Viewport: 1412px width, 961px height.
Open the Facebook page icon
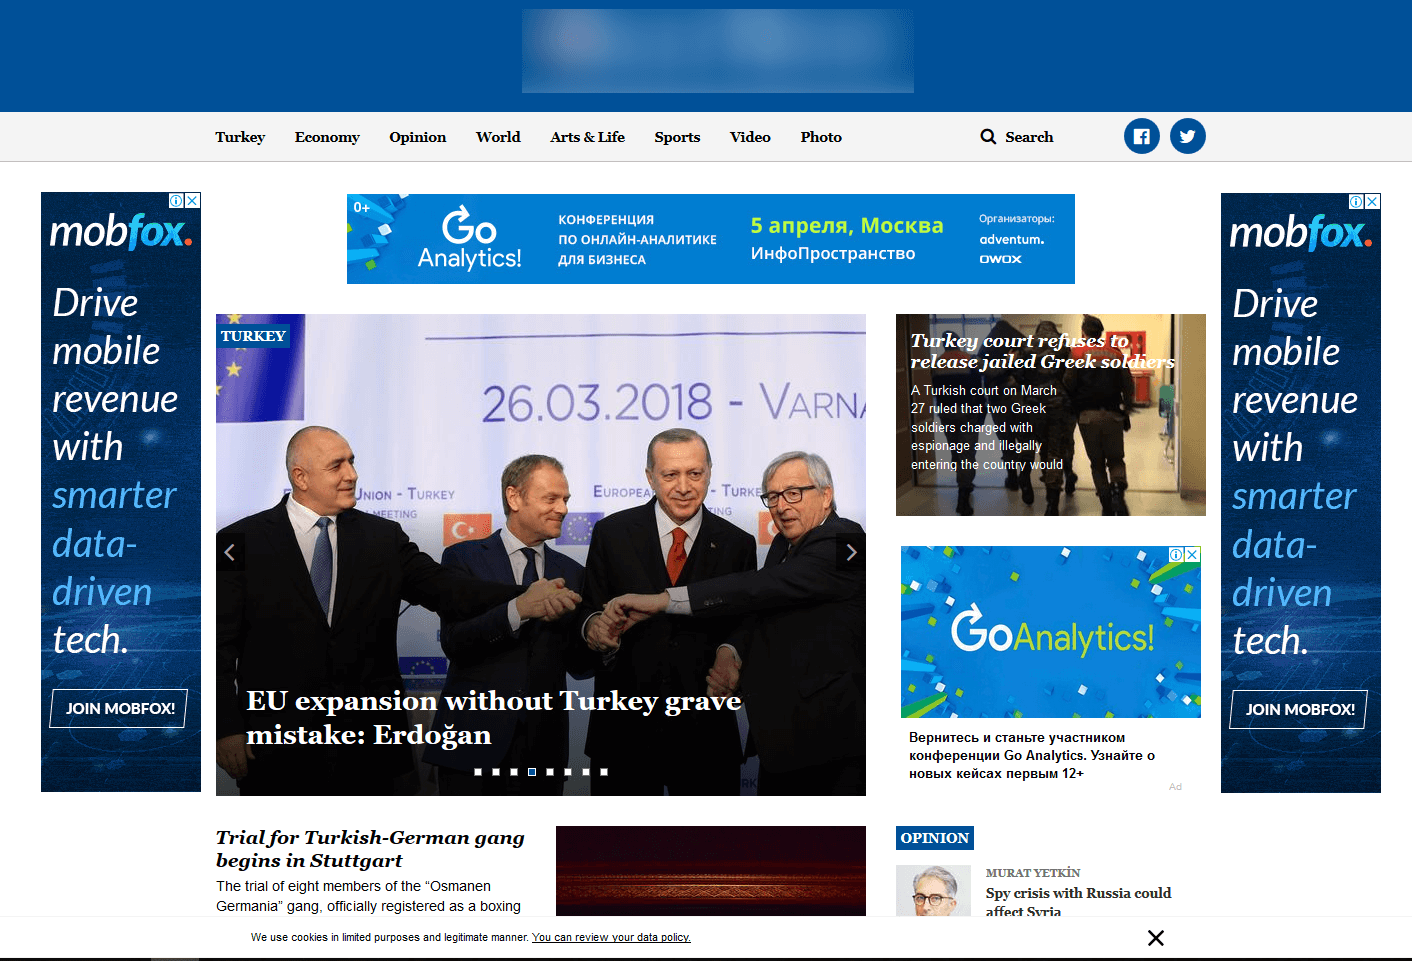click(x=1141, y=136)
